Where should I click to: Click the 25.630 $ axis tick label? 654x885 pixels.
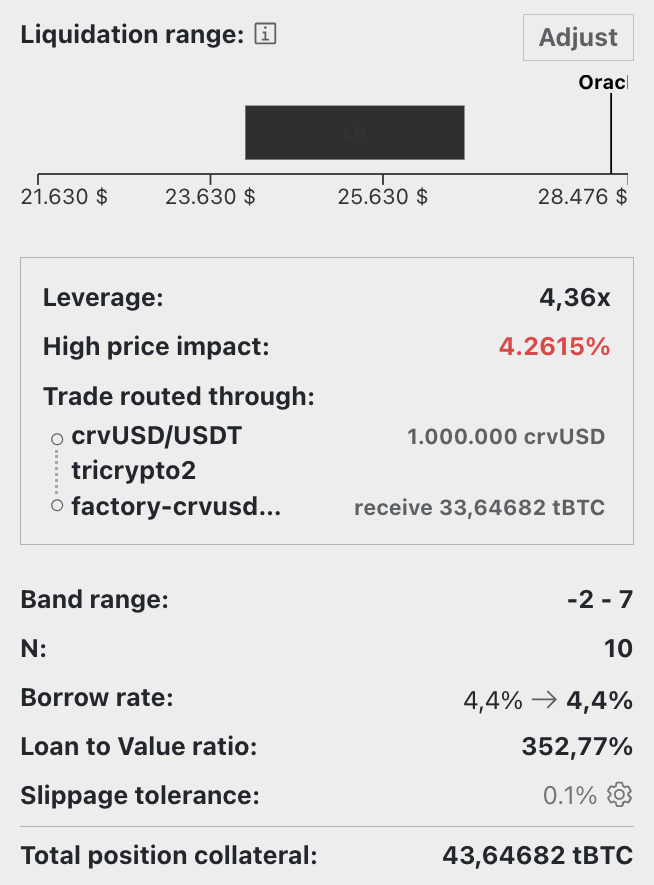[383, 197]
